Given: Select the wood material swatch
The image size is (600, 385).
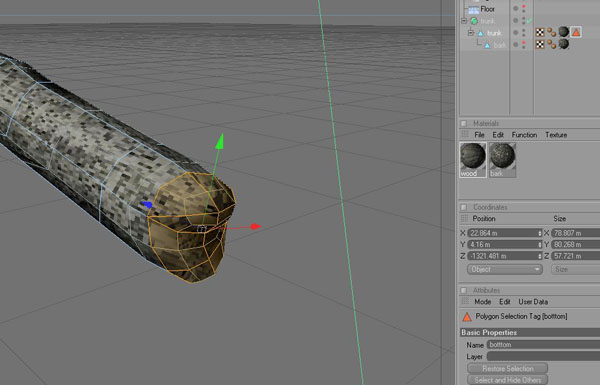Looking at the screenshot, I should [473, 160].
